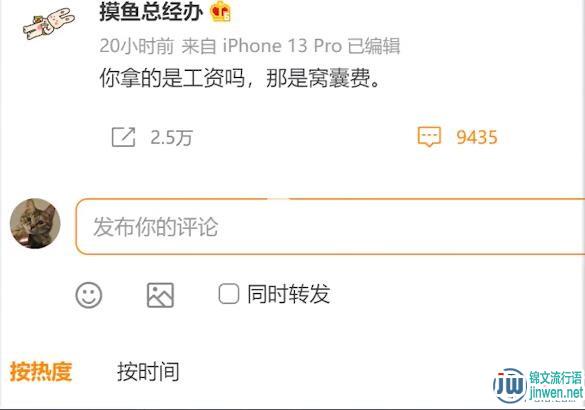This screenshot has height=410, width=585.
Task: Click the cat avatar beside the comment box
Action: coord(35,223)
